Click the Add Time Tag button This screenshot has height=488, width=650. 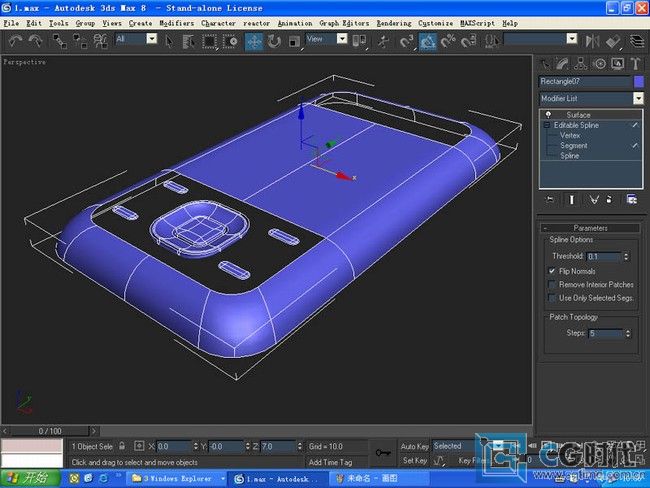coord(330,462)
